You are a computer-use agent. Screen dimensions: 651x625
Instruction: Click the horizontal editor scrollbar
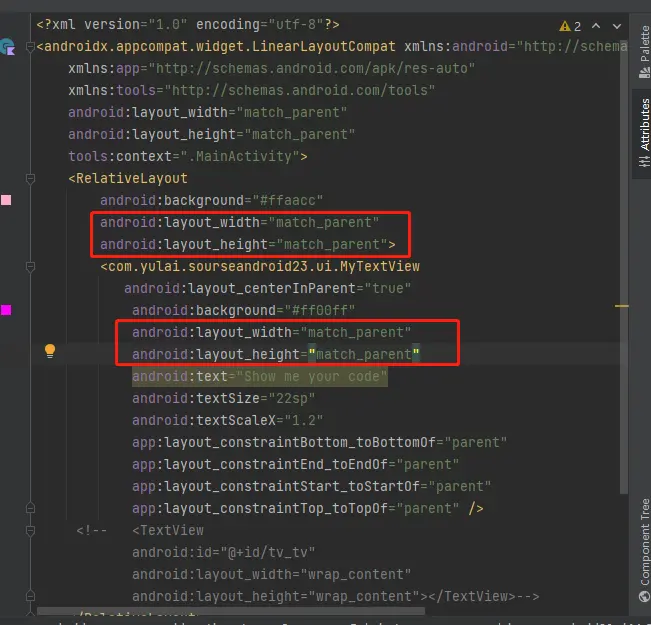click(231, 611)
